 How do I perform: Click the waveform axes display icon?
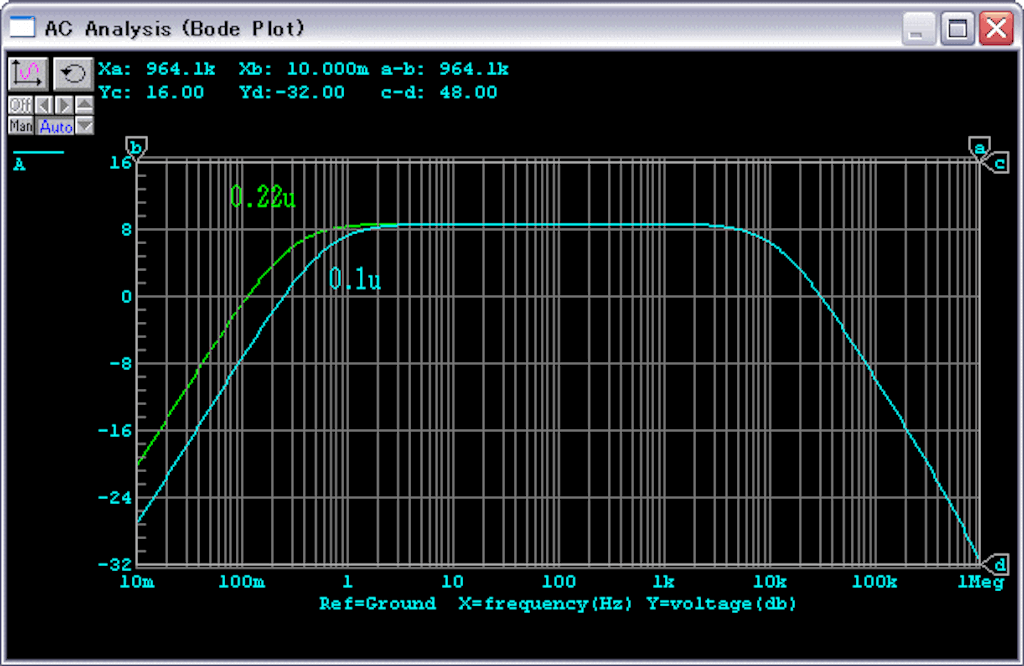coord(27,73)
